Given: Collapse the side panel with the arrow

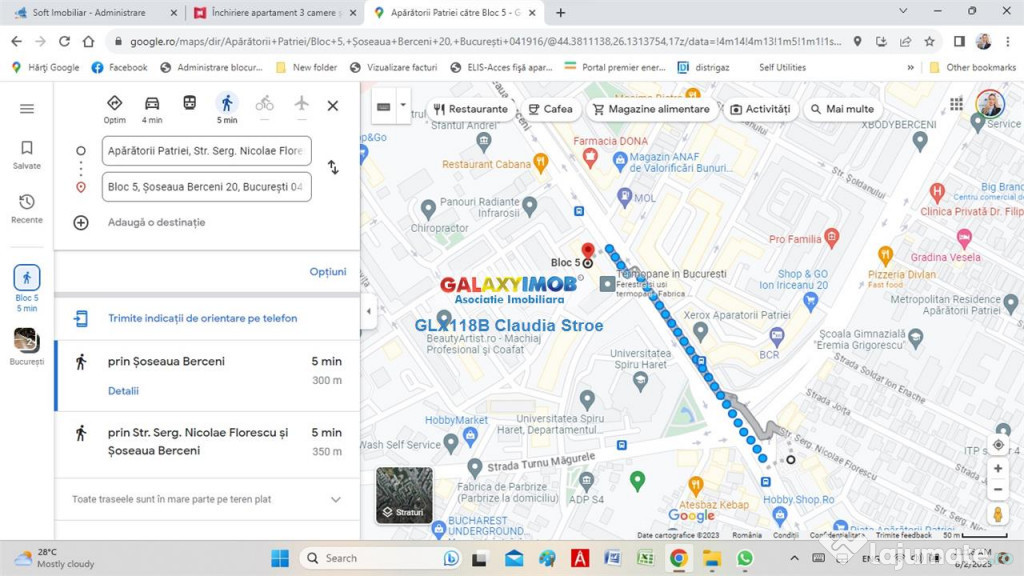Looking at the screenshot, I should 368,312.
